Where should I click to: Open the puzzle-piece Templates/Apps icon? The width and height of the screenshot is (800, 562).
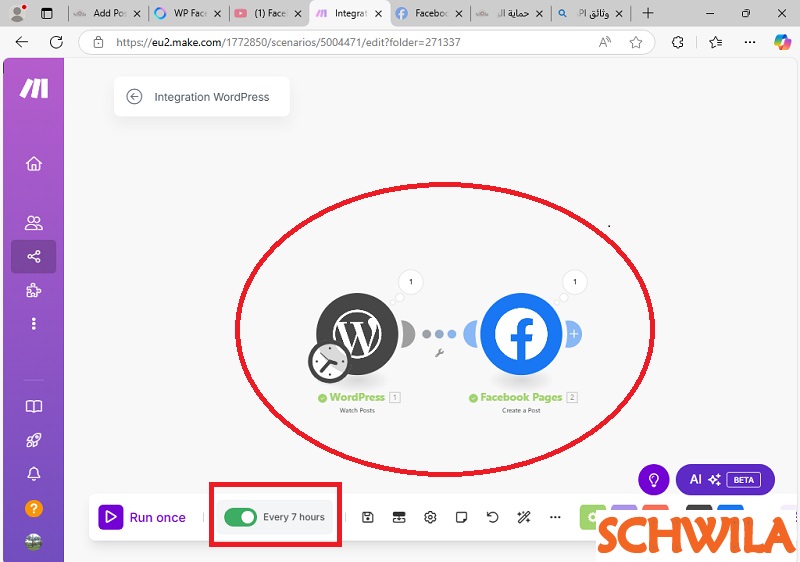(34, 290)
